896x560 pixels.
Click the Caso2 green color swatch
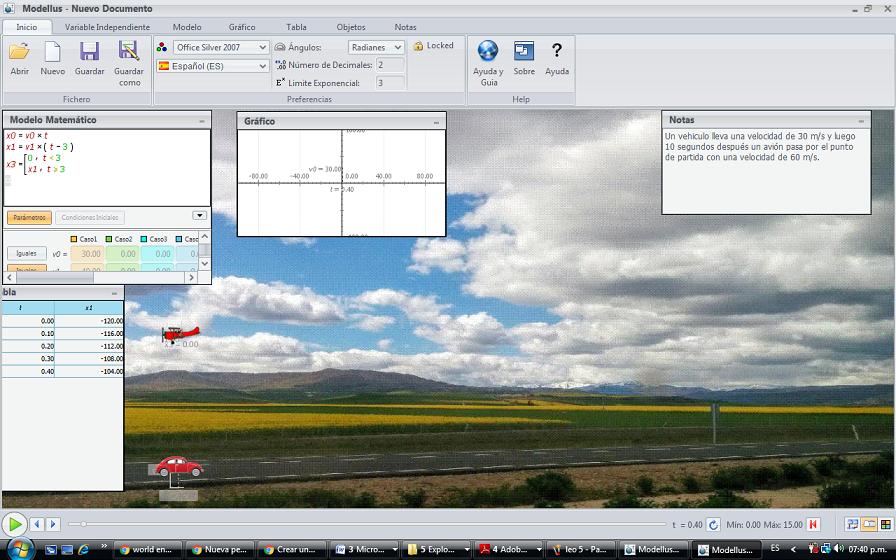tap(109, 239)
